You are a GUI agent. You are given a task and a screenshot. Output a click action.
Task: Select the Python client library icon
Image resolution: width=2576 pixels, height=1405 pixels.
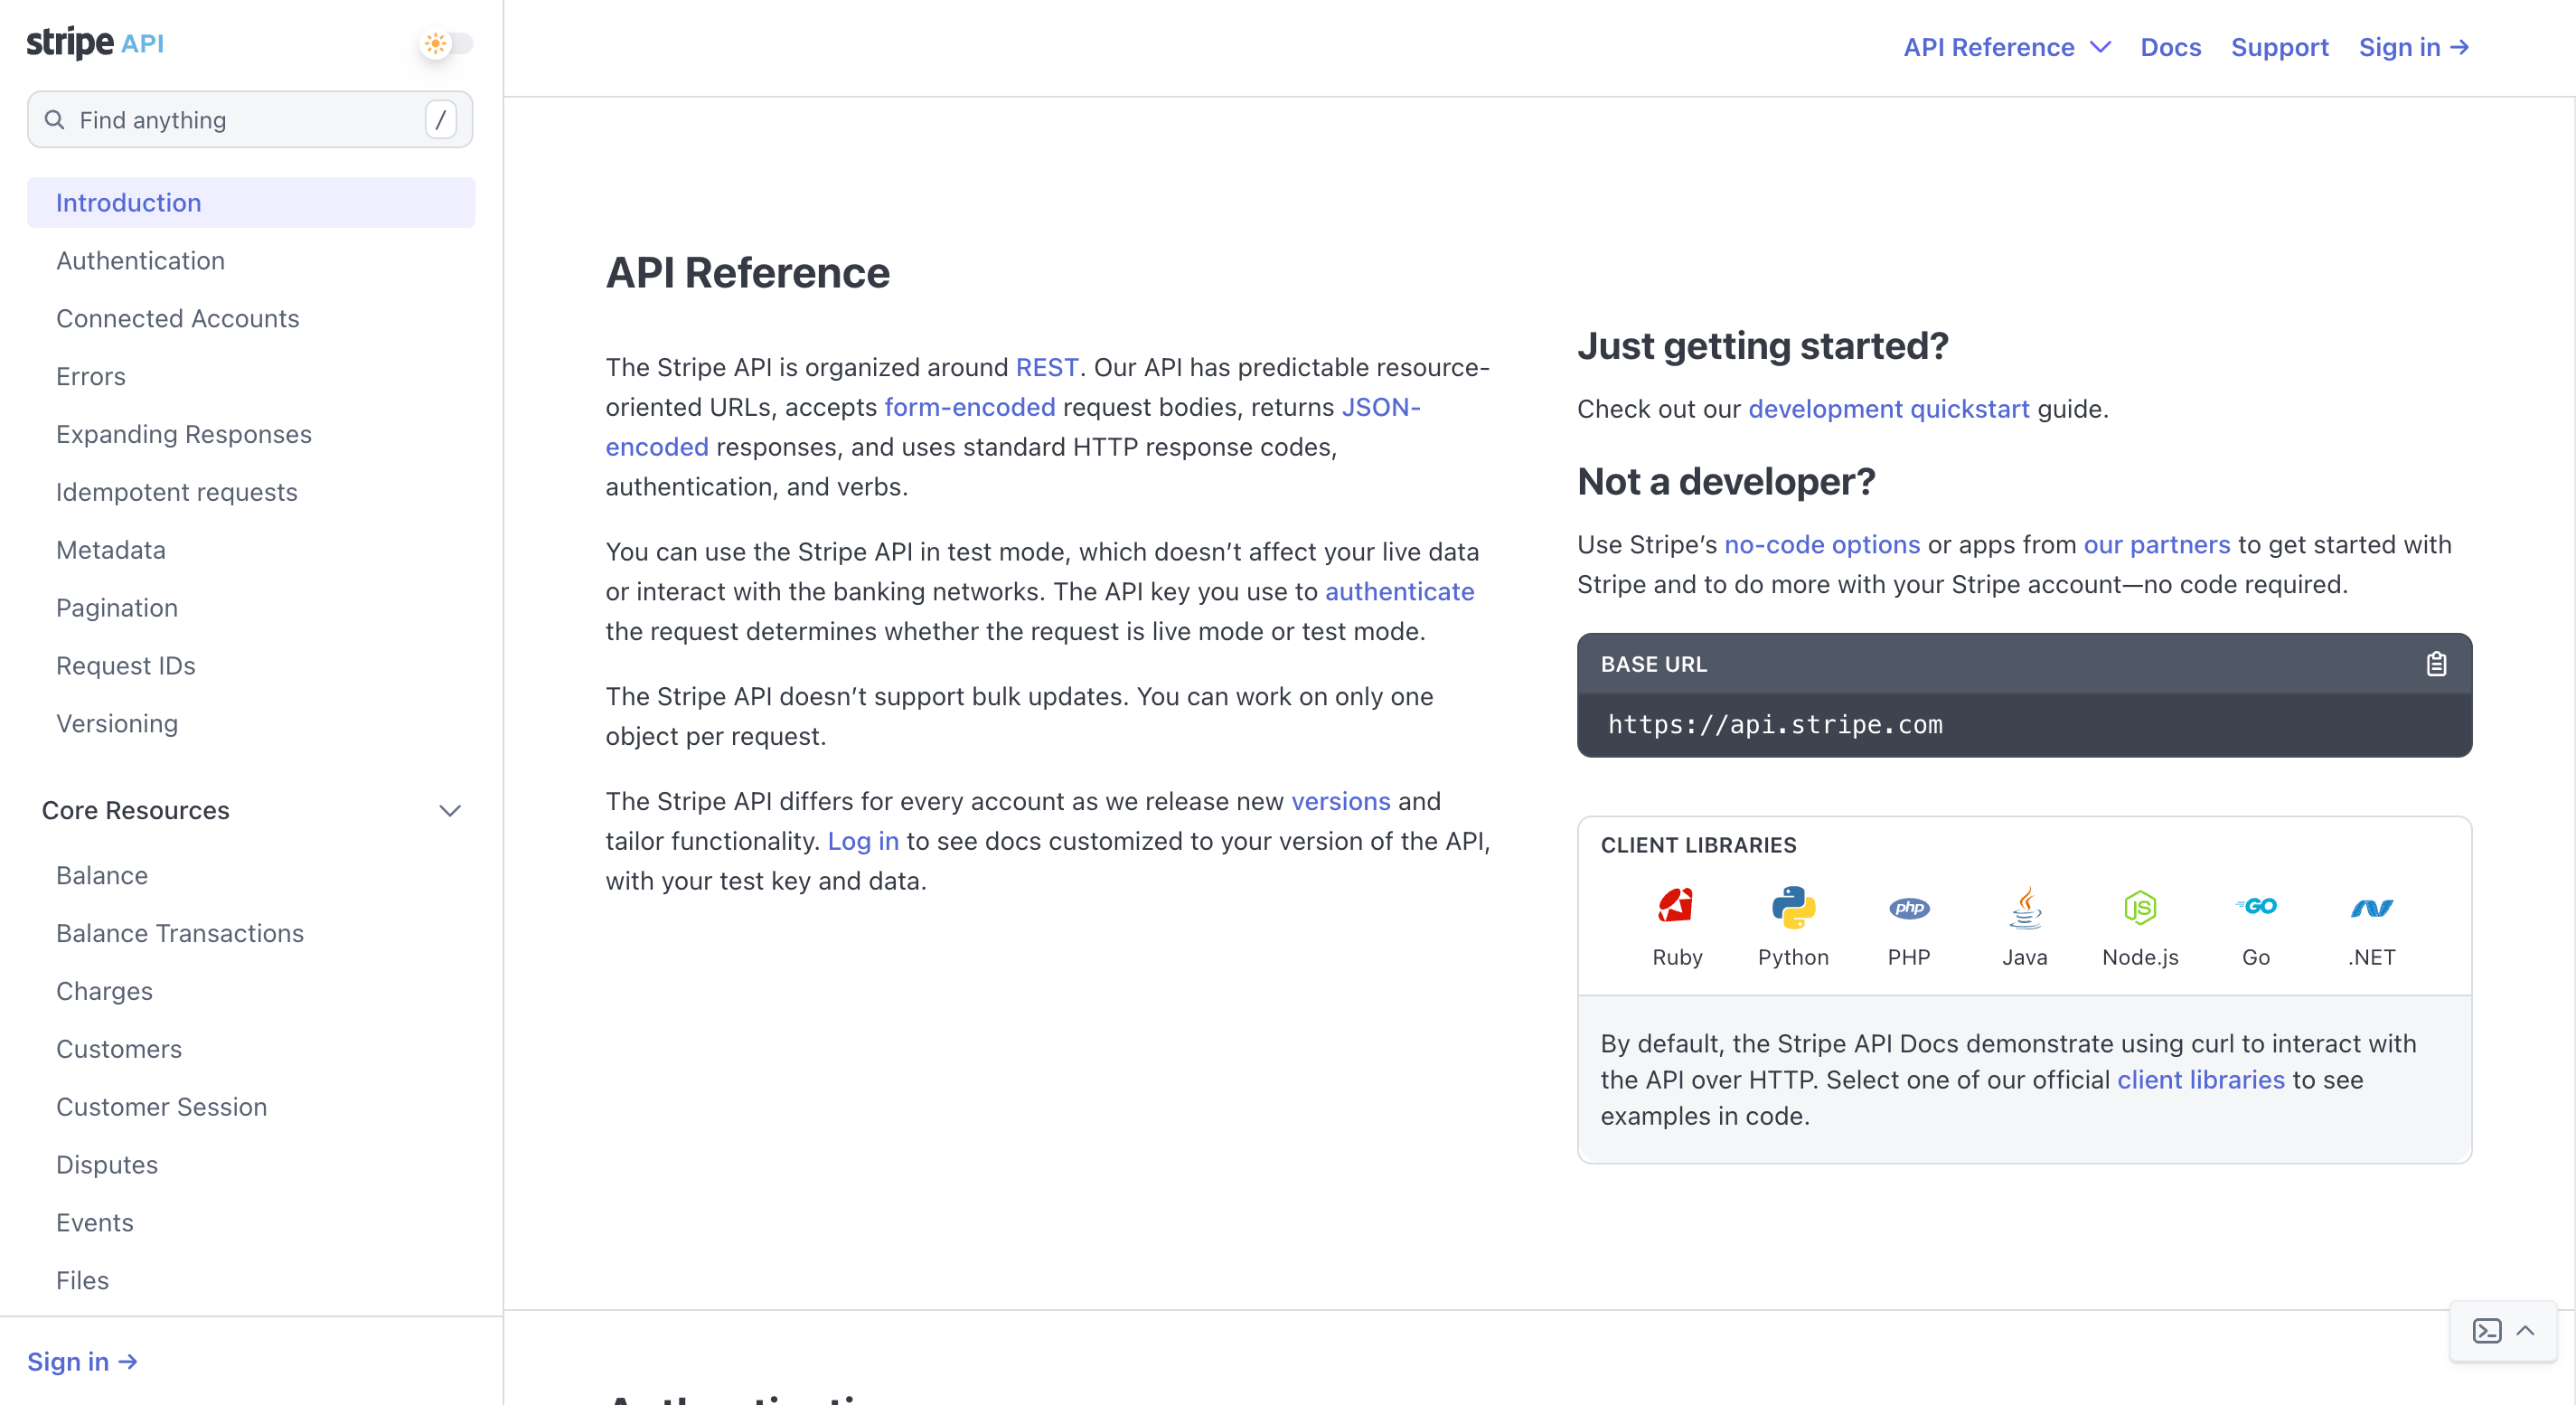pyautogui.click(x=1793, y=907)
